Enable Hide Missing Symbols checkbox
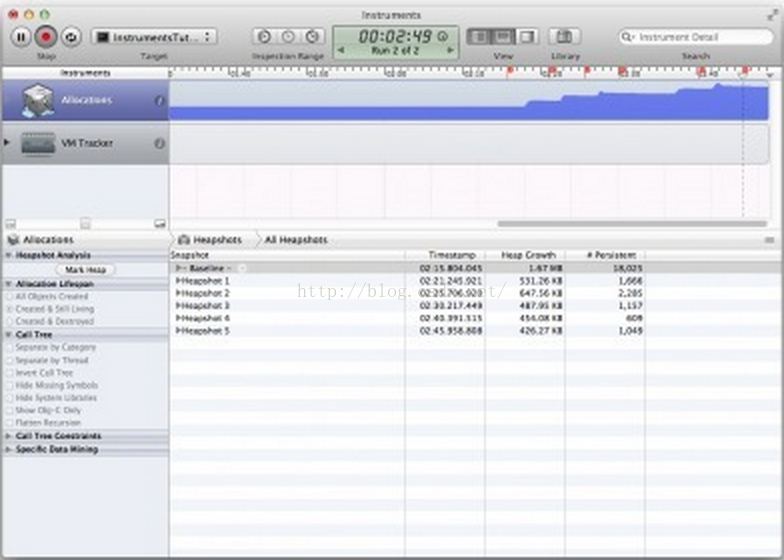 click(10, 386)
